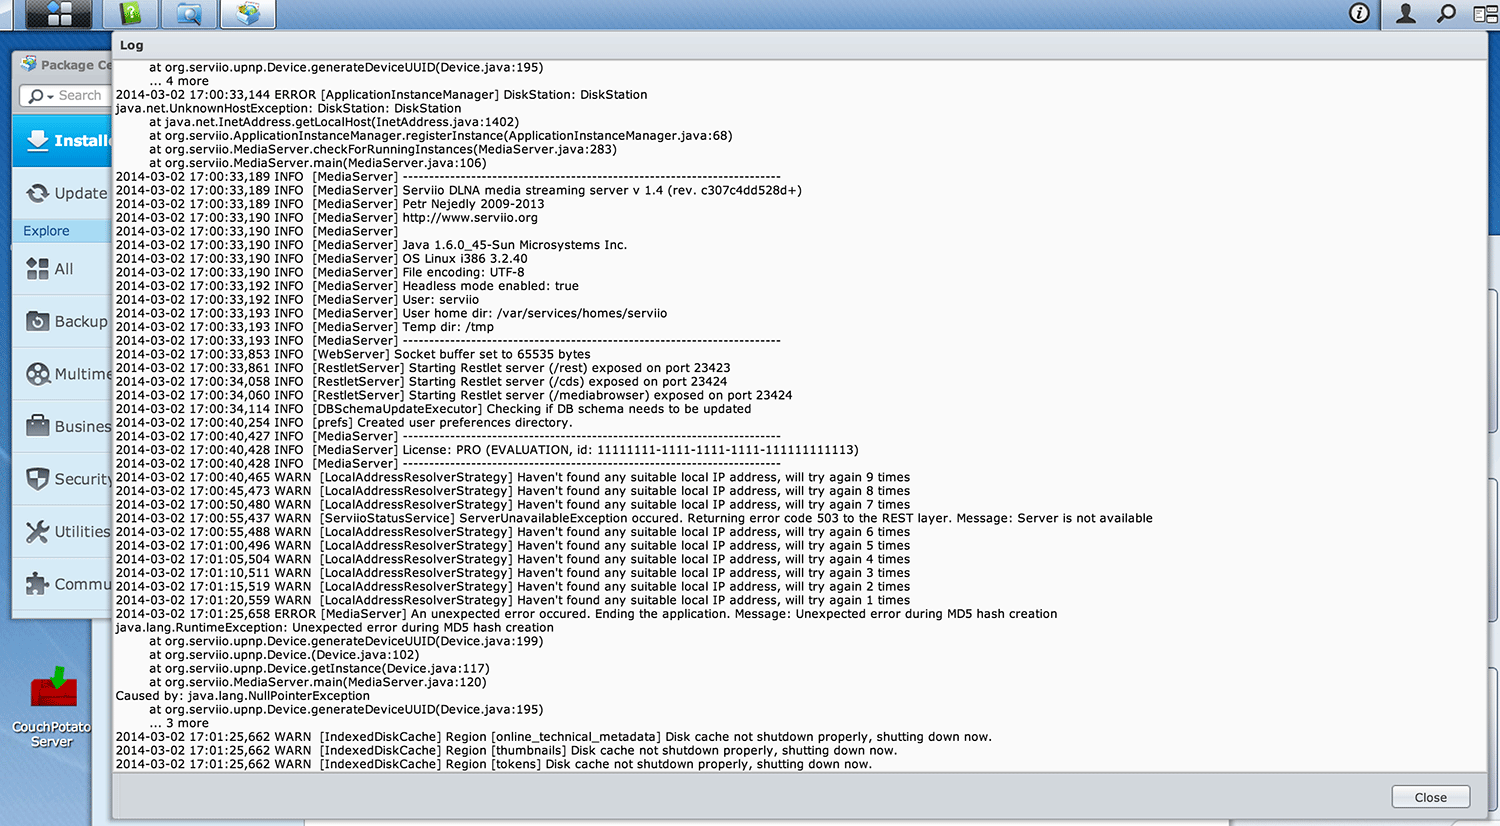Select the 'OS Linux i386 3.2.40' line
This screenshot has height=826, width=1500.
(x=321, y=259)
